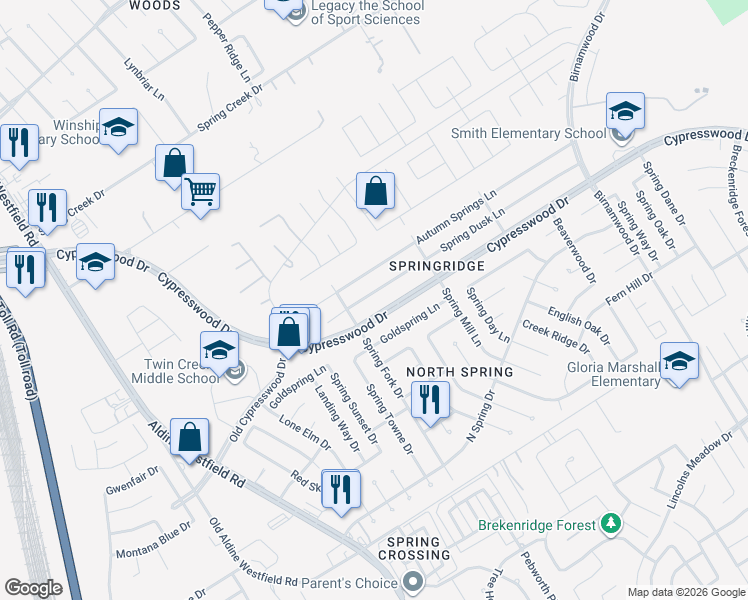Click the SPRINGRIDGE neighborhood label

437,266
